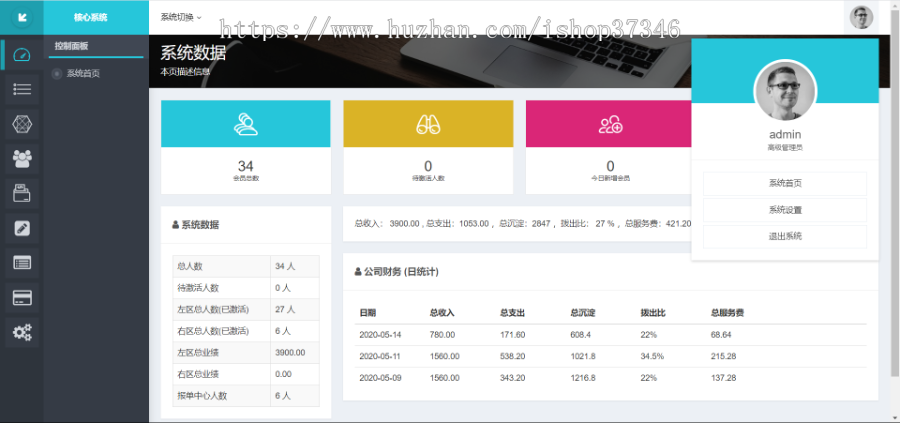Click the 2020-05-11 date cell

pos(380,356)
